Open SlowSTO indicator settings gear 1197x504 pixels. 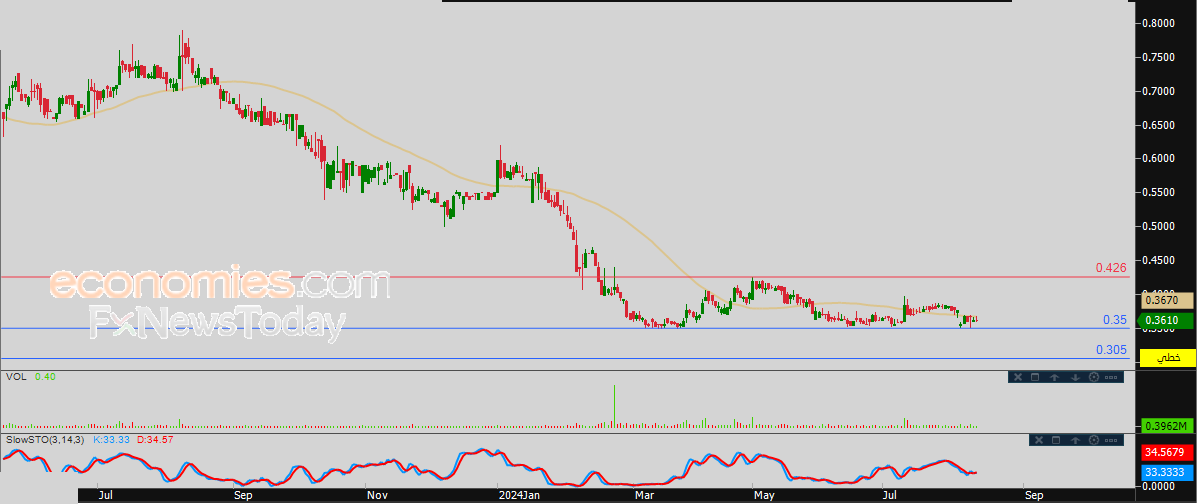tap(1093, 440)
